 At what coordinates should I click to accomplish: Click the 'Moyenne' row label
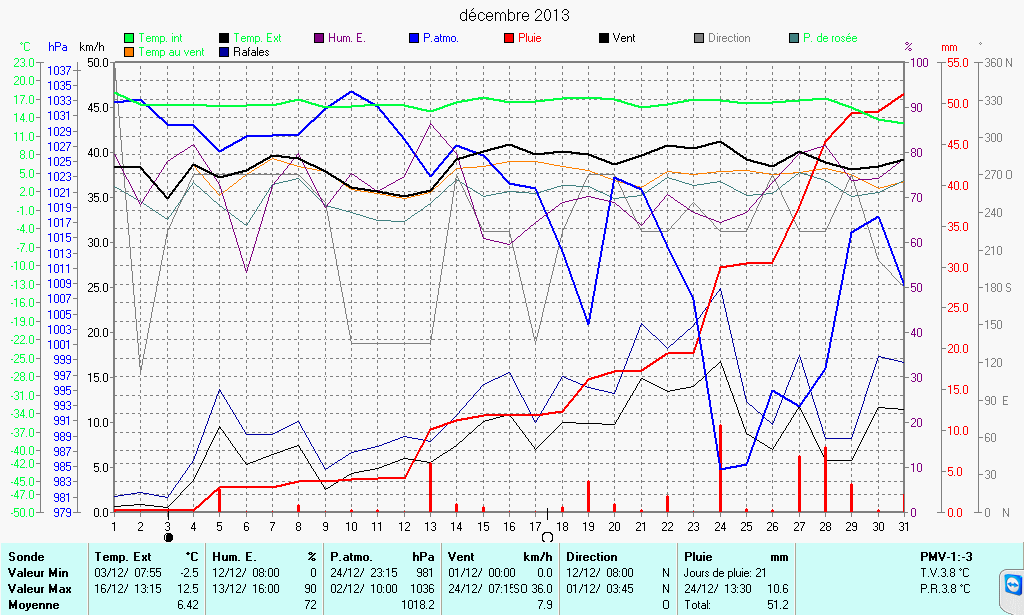33,605
